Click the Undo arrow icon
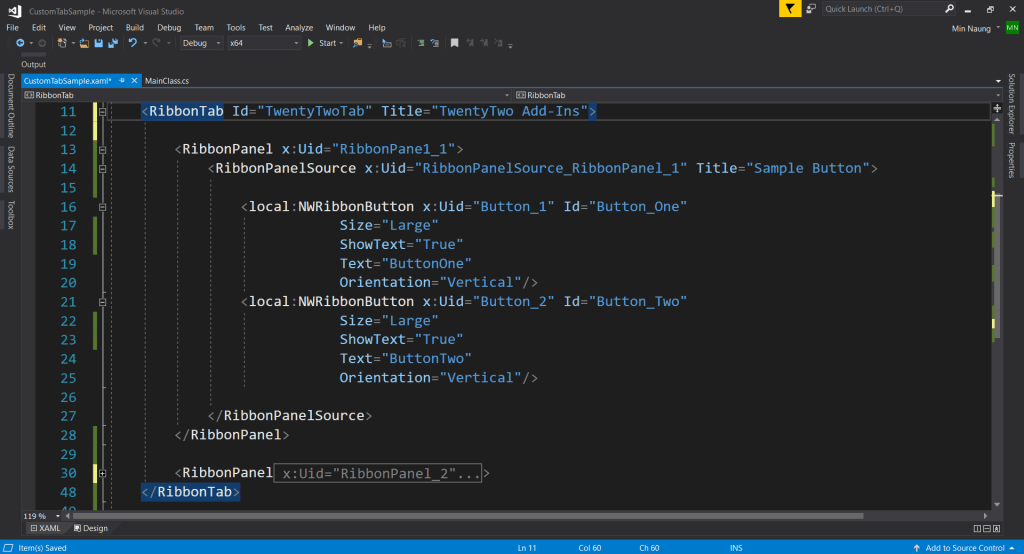 pos(132,43)
